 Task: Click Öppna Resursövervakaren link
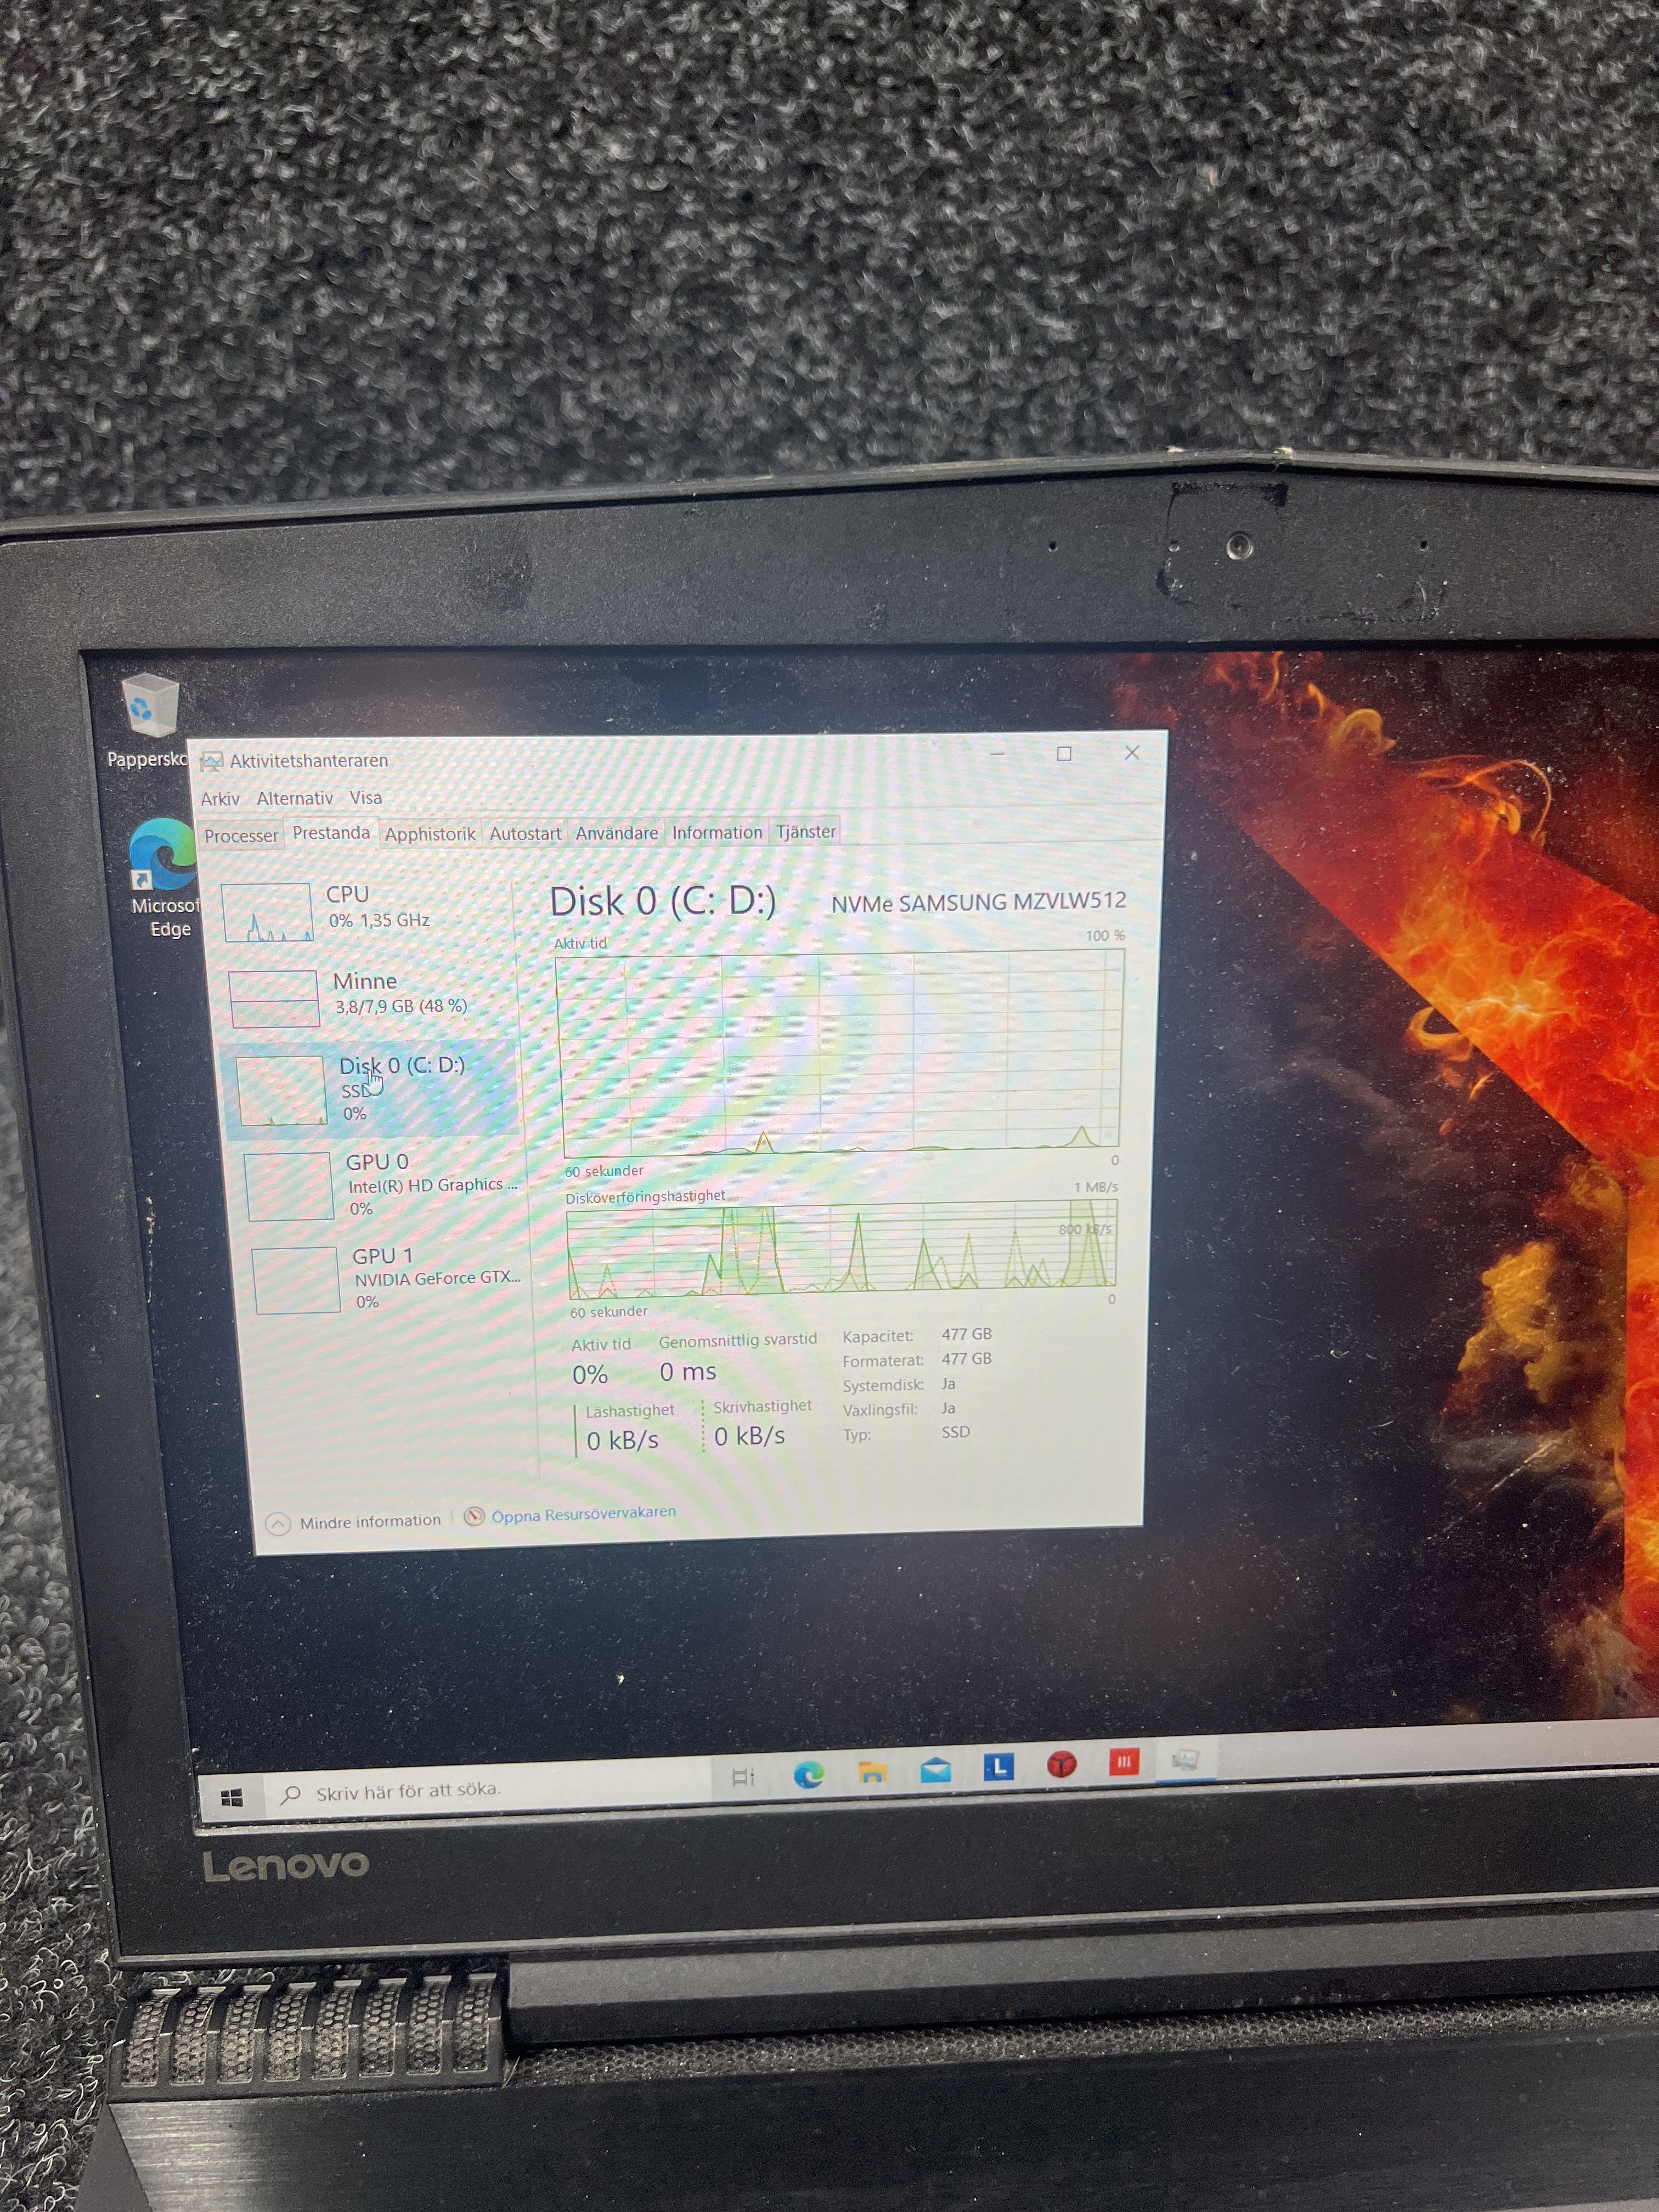coord(583,1514)
